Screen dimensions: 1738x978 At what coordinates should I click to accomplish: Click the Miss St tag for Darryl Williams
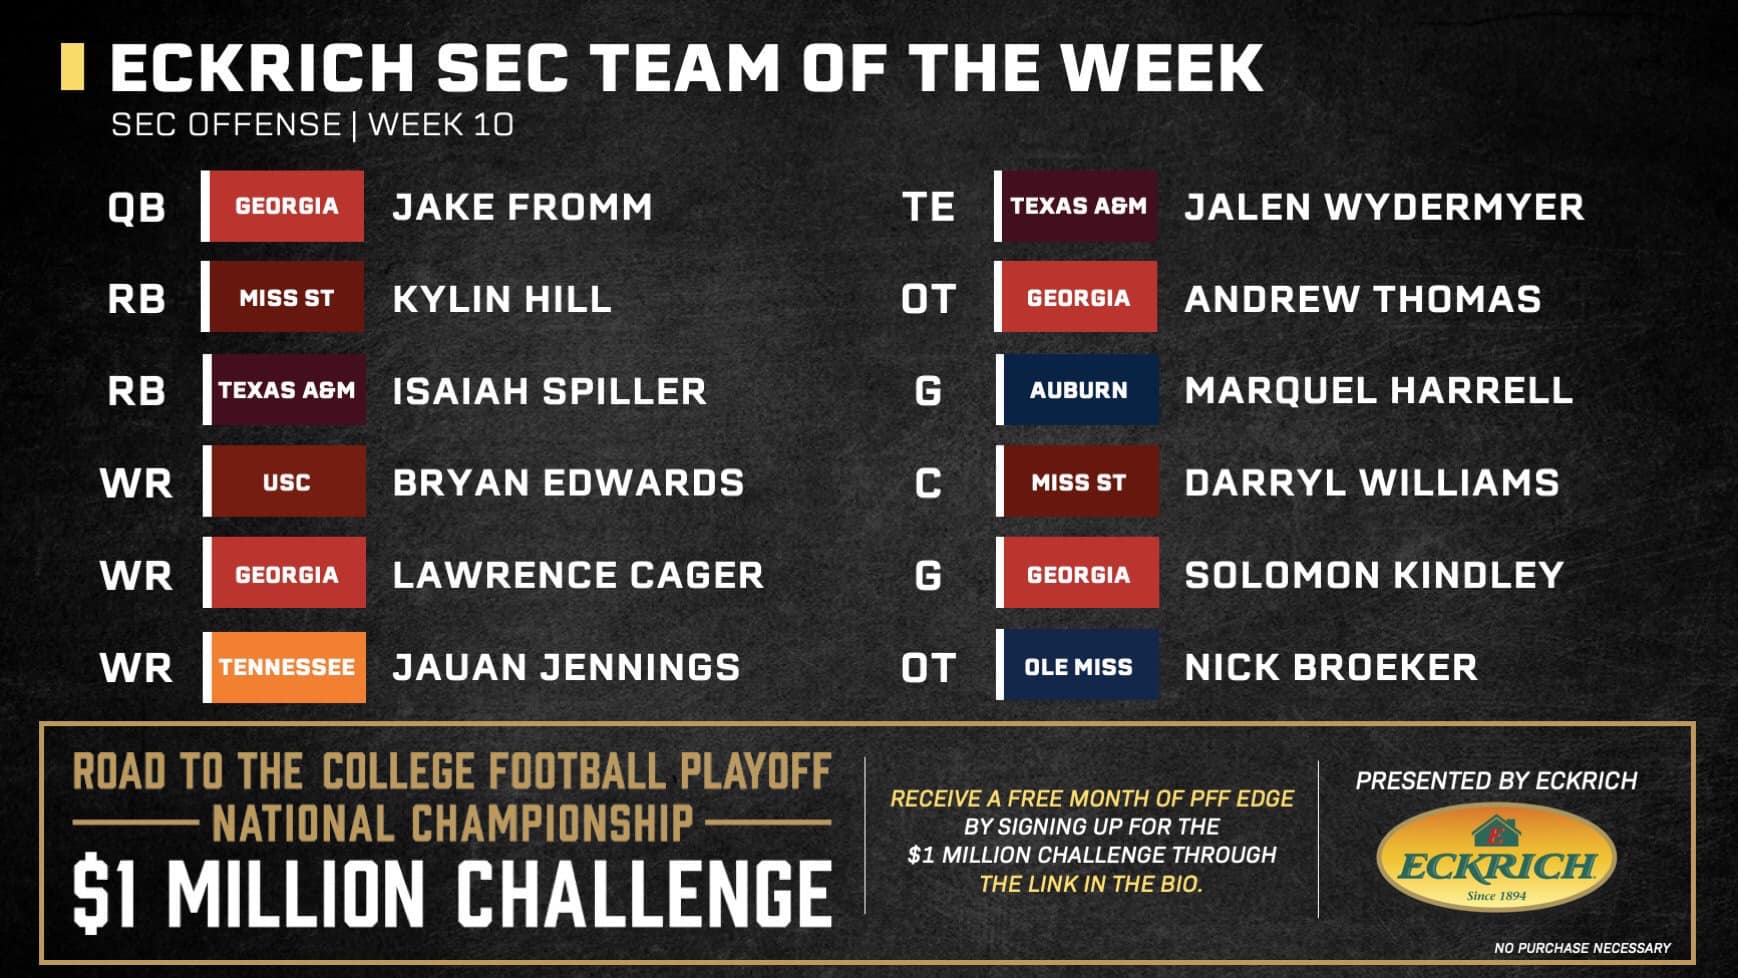[x=1078, y=482]
